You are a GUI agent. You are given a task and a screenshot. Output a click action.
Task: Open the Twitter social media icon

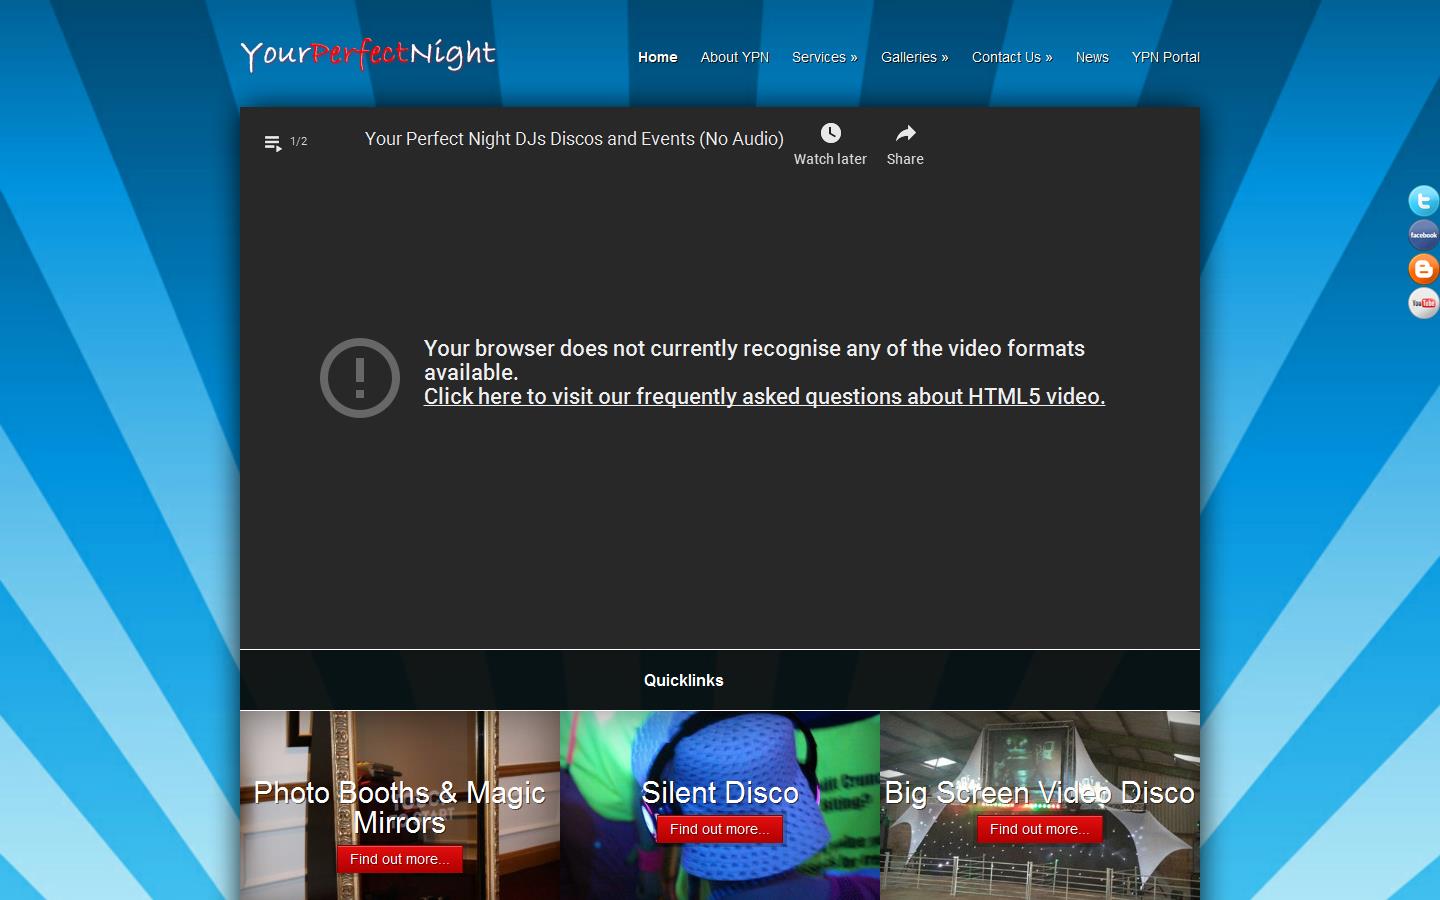tap(1423, 201)
